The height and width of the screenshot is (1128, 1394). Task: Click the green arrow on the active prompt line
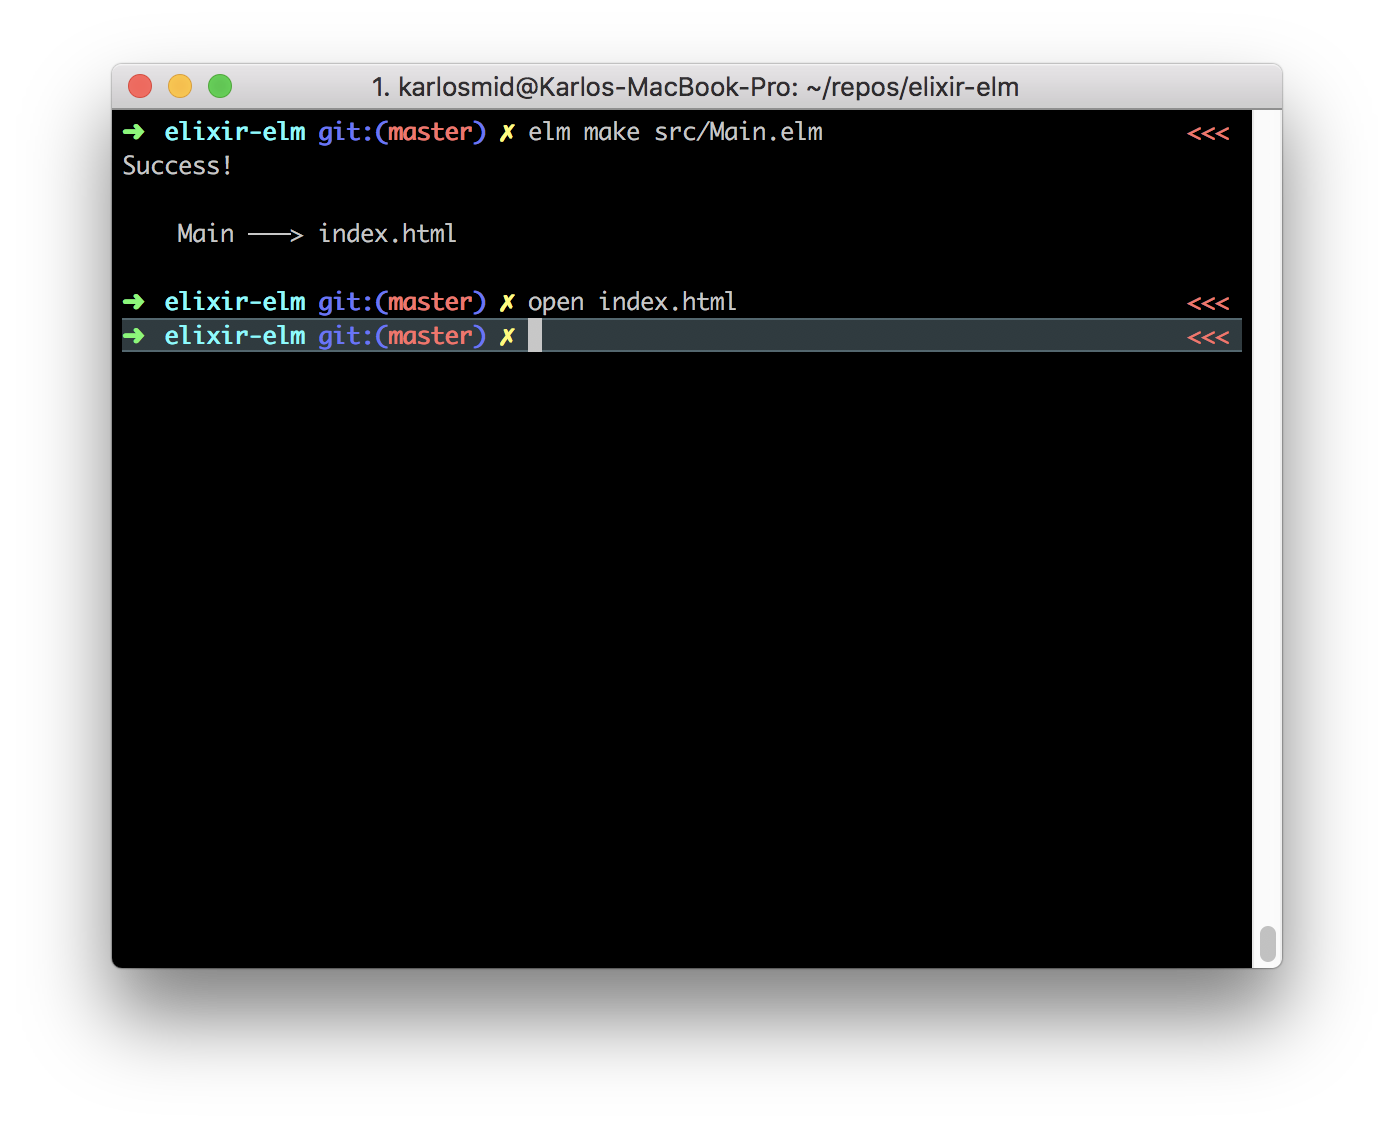(133, 336)
